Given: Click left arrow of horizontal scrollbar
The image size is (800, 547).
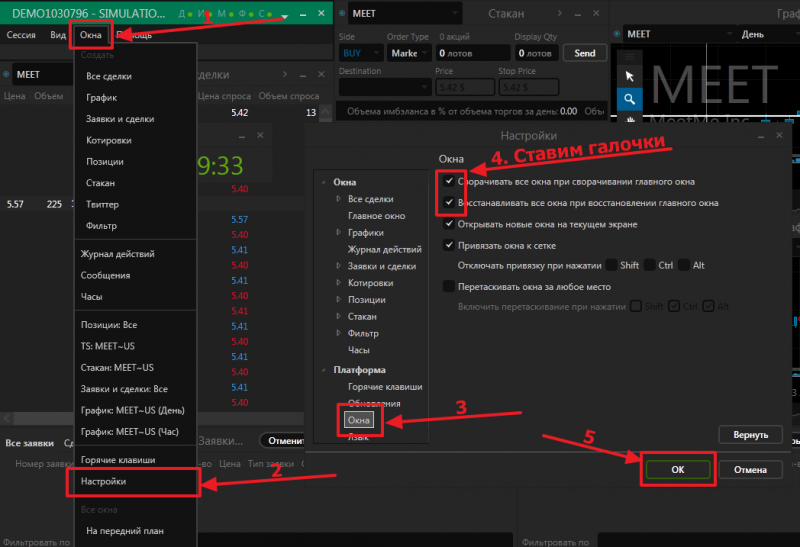Looking at the screenshot, I should [x=7, y=418].
